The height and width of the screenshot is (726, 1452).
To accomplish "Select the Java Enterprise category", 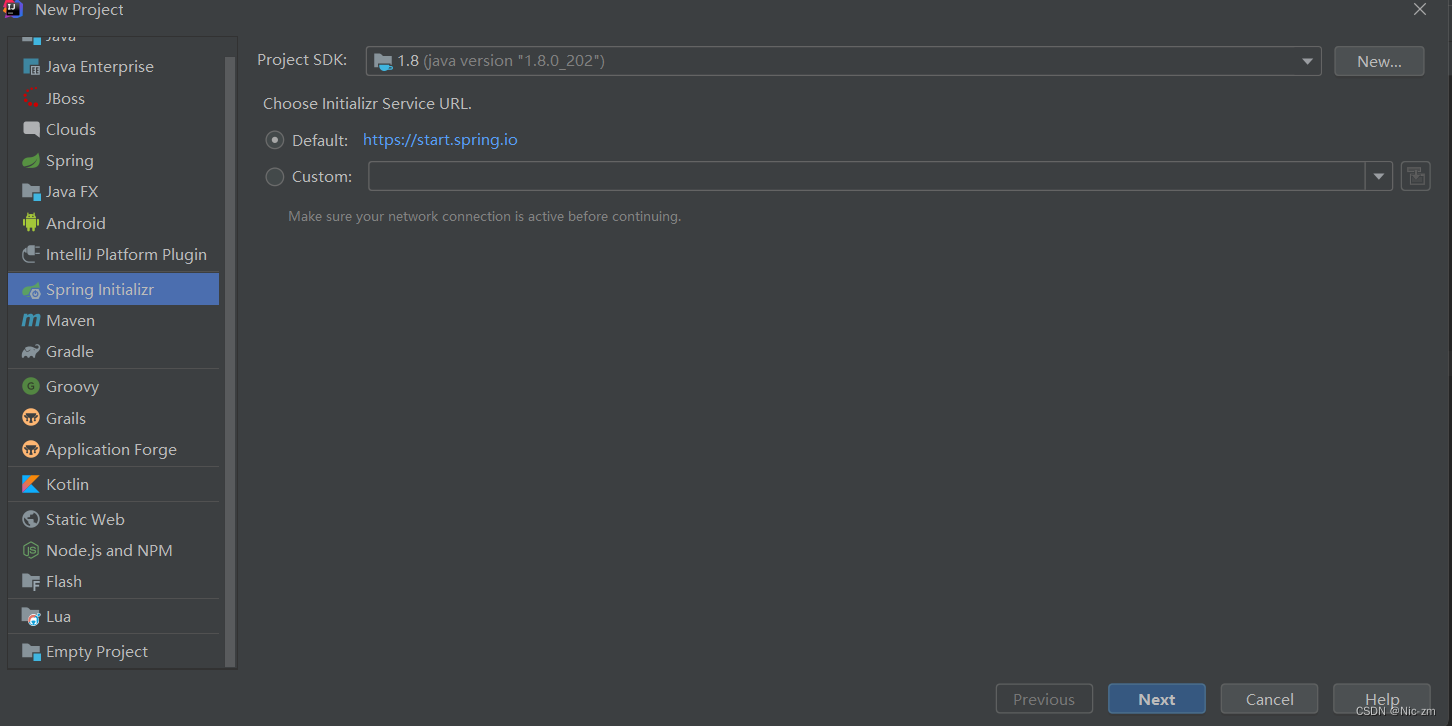I will pos(99,66).
